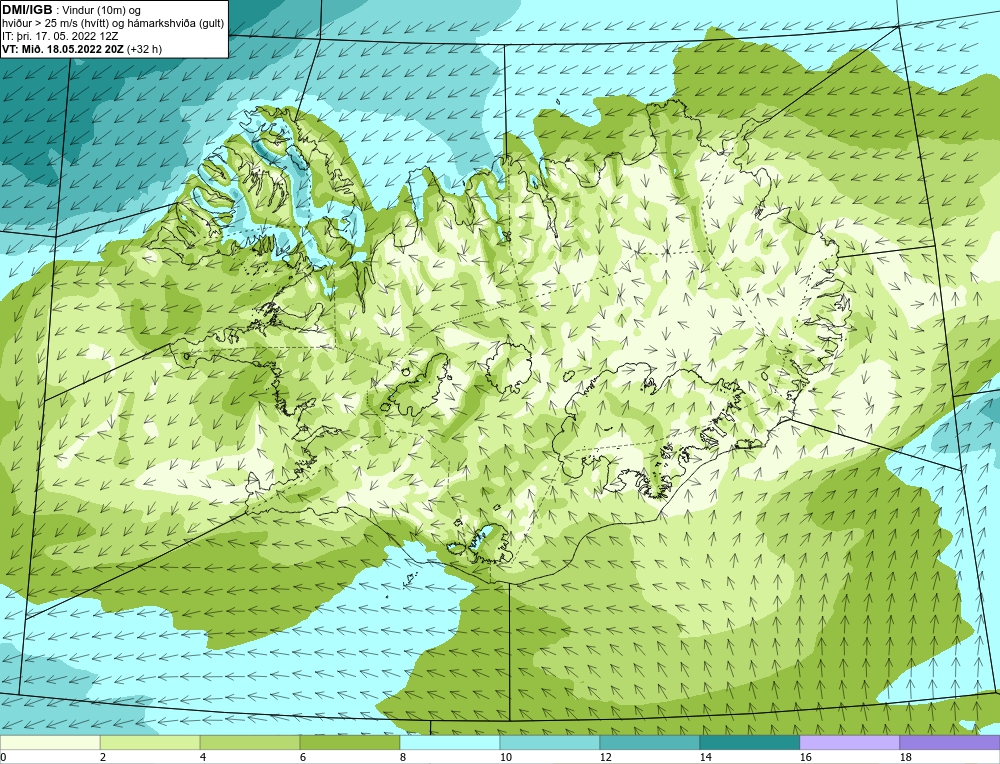Click the 14–16 m/s dark teal legend swatch
The width and height of the screenshot is (1000, 764).
pos(749,742)
